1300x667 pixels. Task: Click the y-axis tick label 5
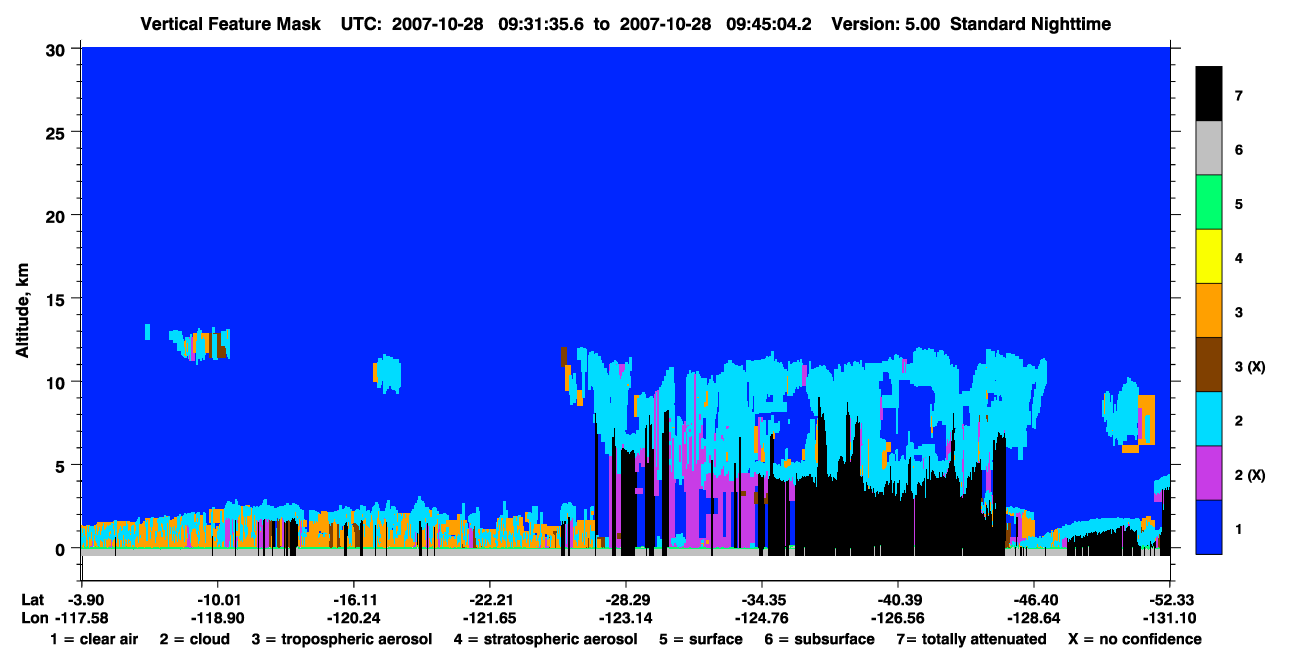(x=62, y=465)
